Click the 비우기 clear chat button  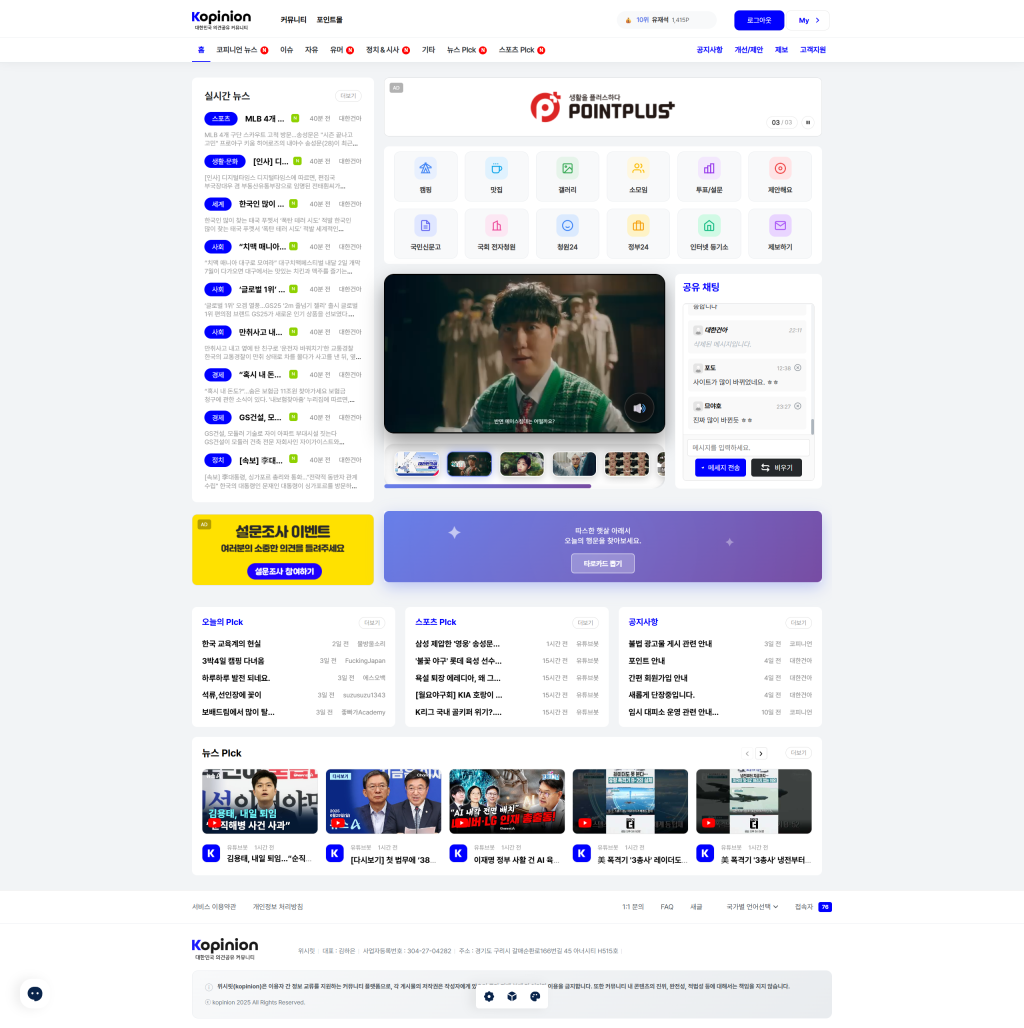(x=776, y=467)
